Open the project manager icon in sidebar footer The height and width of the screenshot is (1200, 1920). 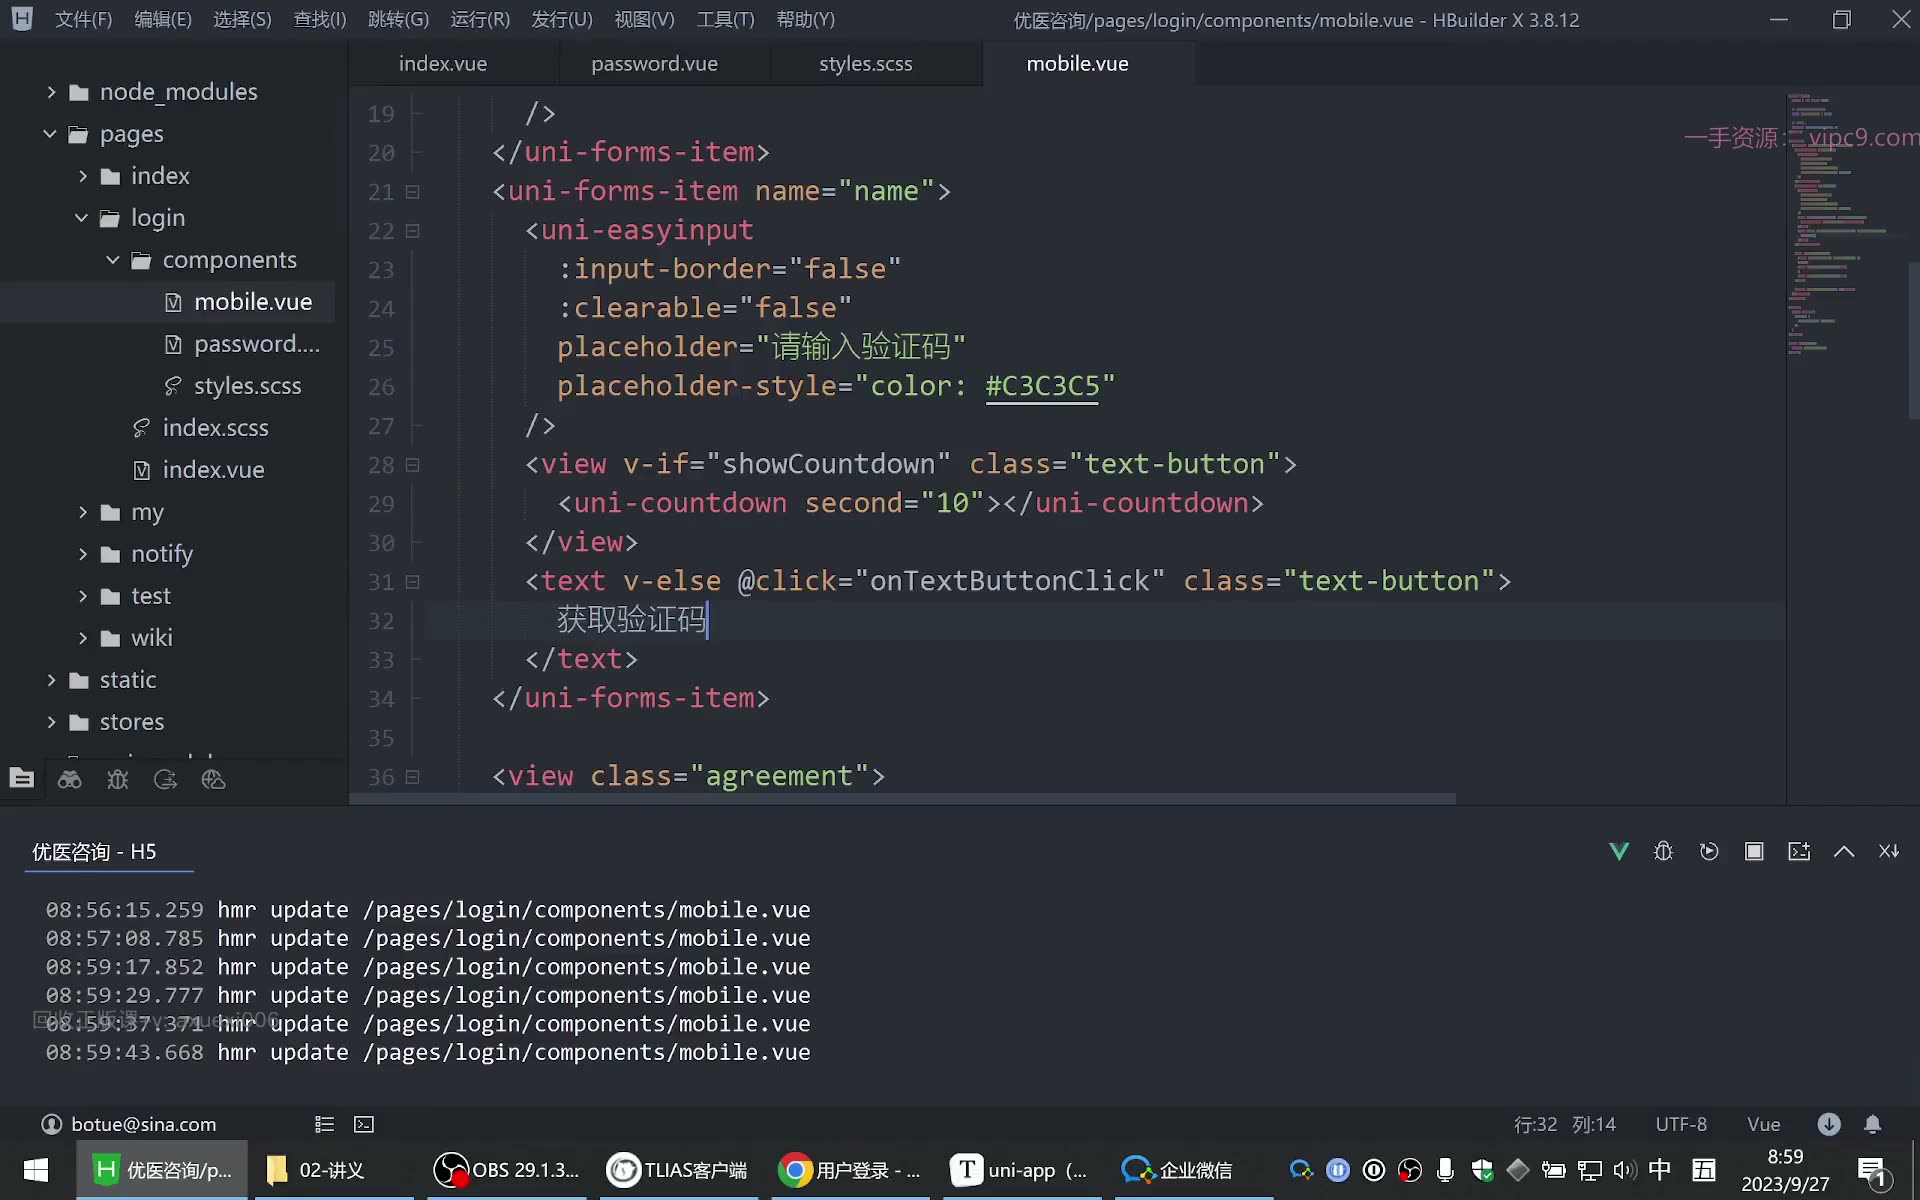coord(22,779)
